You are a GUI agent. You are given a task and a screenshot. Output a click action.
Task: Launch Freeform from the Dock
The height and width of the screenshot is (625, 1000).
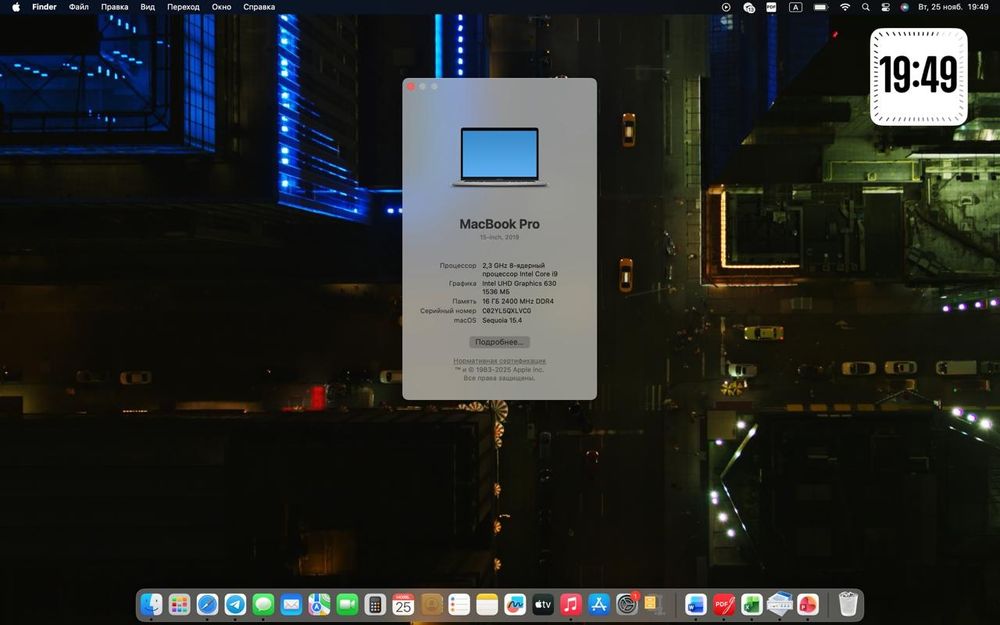[x=515, y=604]
